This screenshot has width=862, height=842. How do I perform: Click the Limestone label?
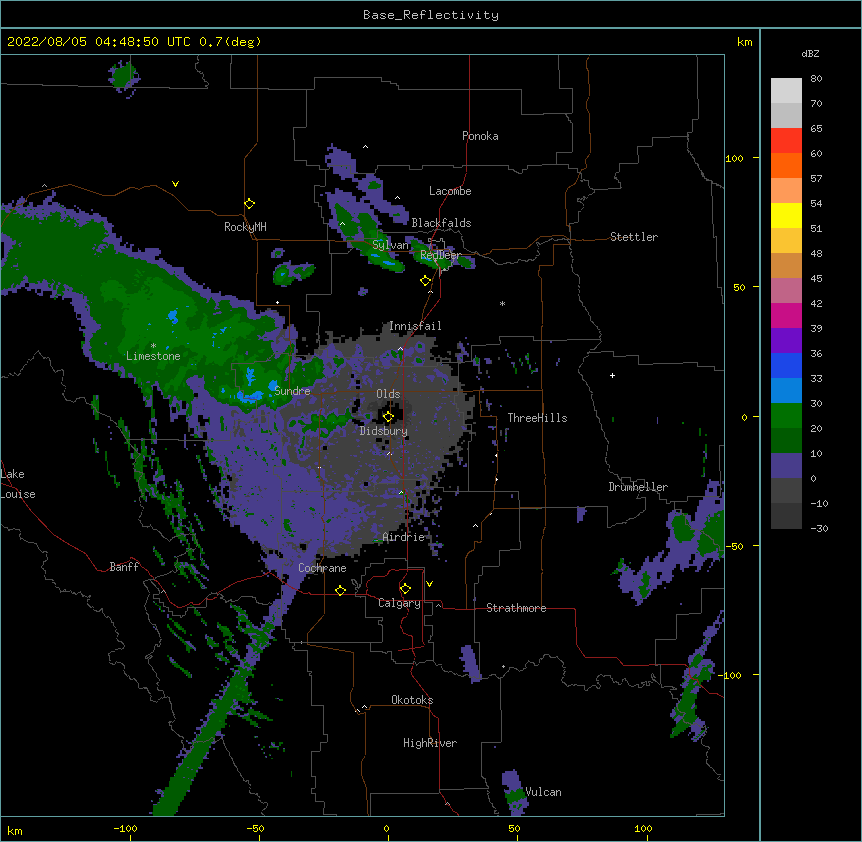tap(153, 356)
